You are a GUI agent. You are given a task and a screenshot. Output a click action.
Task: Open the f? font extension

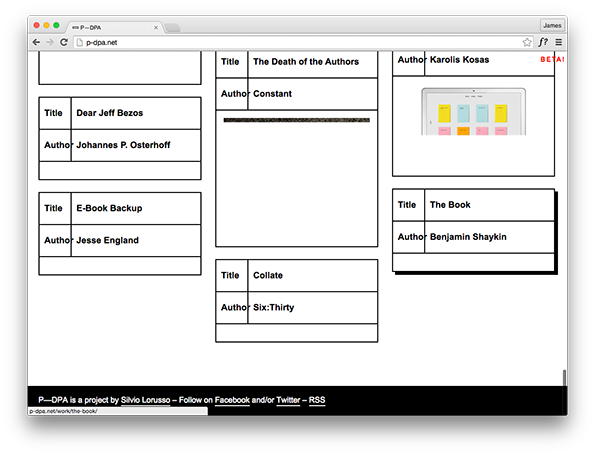(x=543, y=42)
